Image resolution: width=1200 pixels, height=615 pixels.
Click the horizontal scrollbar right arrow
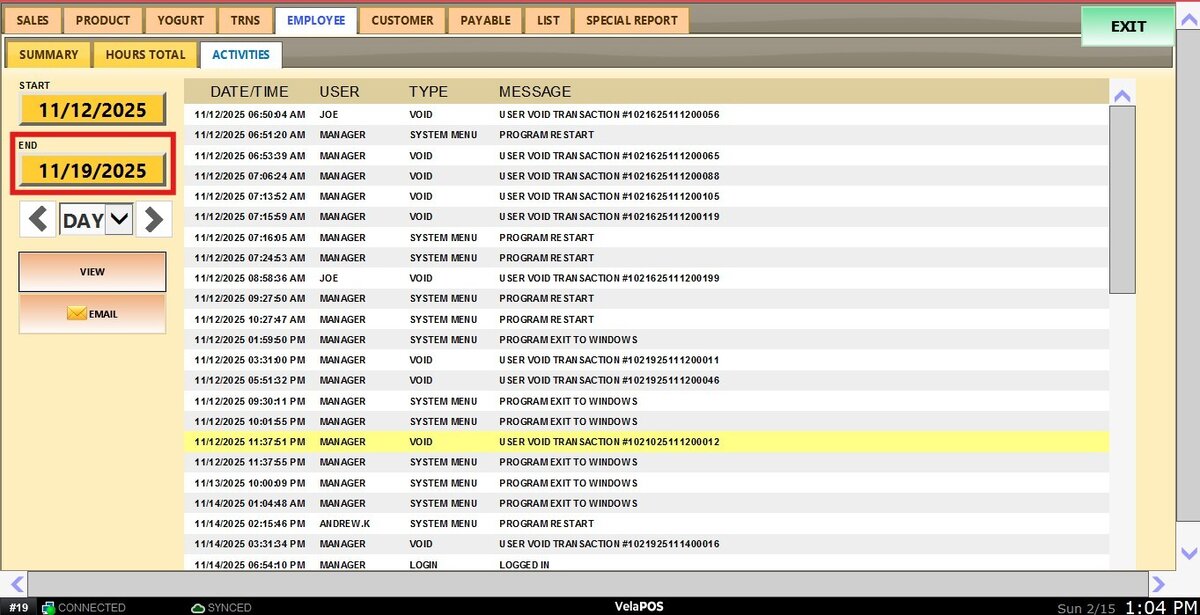tap(1158, 583)
